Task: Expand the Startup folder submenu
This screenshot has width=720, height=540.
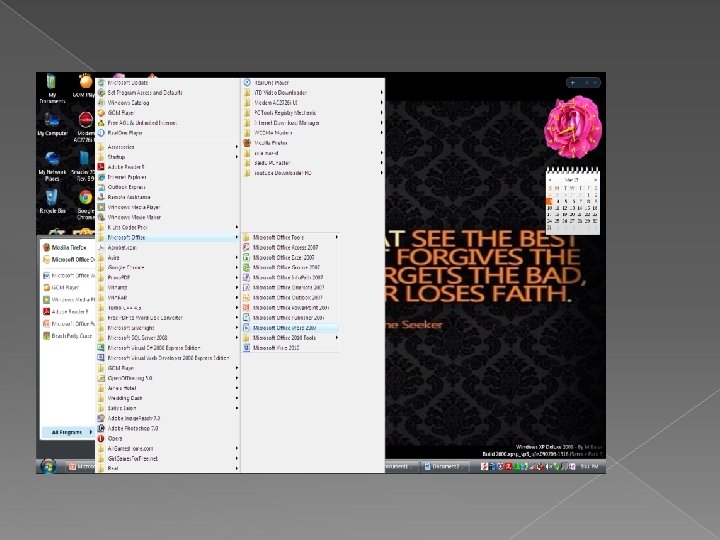Action: (168, 157)
